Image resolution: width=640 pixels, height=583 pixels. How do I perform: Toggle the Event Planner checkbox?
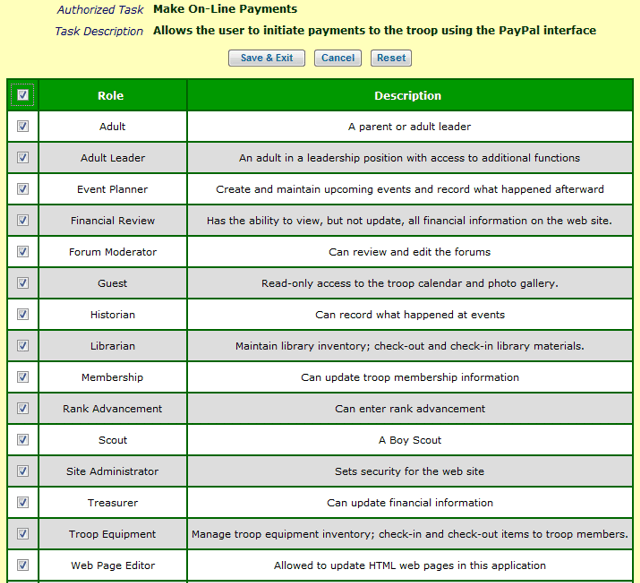pos(23,189)
